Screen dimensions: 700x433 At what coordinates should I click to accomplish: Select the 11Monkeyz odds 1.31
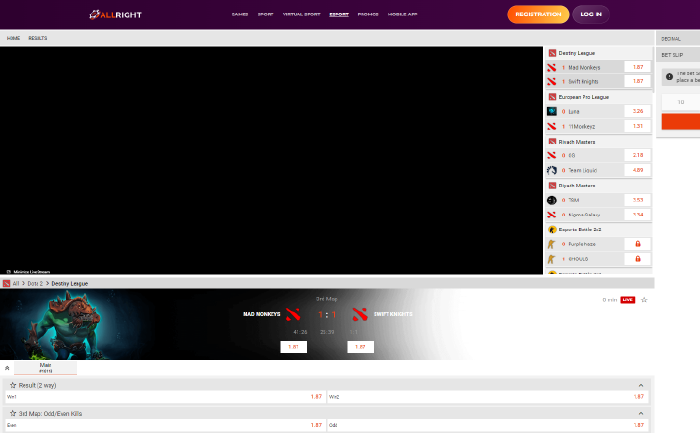click(x=638, y=126)
